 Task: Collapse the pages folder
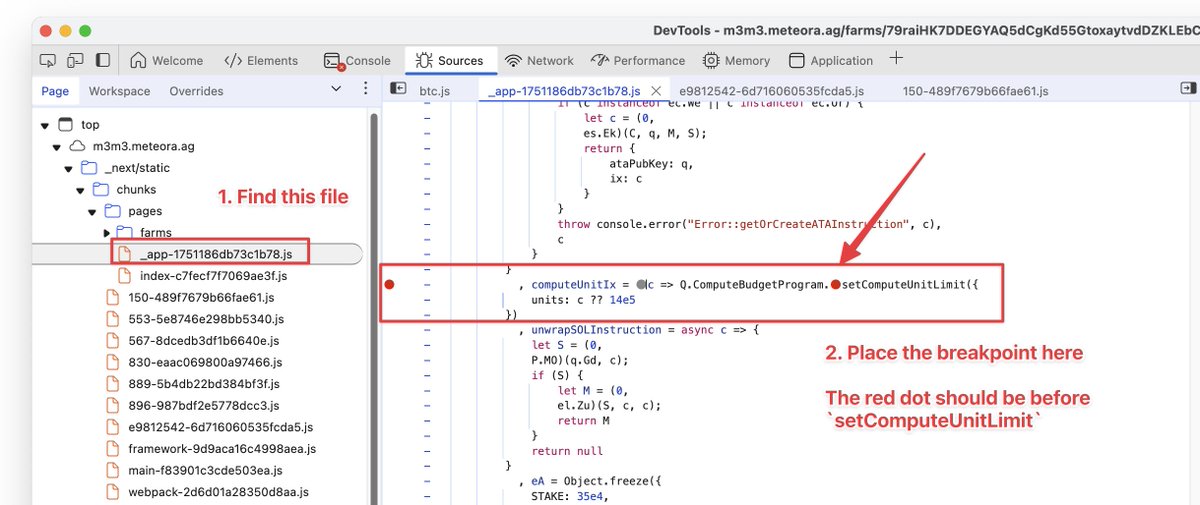pos(93,211)
